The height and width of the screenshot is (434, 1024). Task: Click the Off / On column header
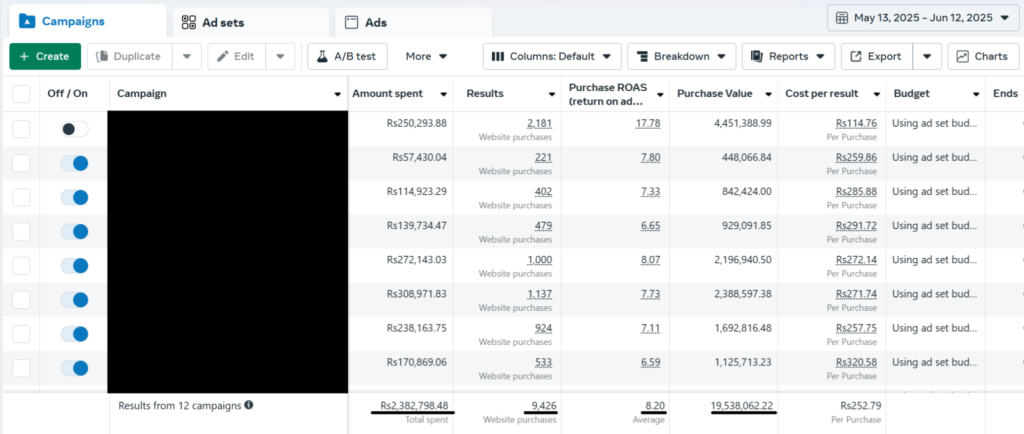click(x=67, y=94)
